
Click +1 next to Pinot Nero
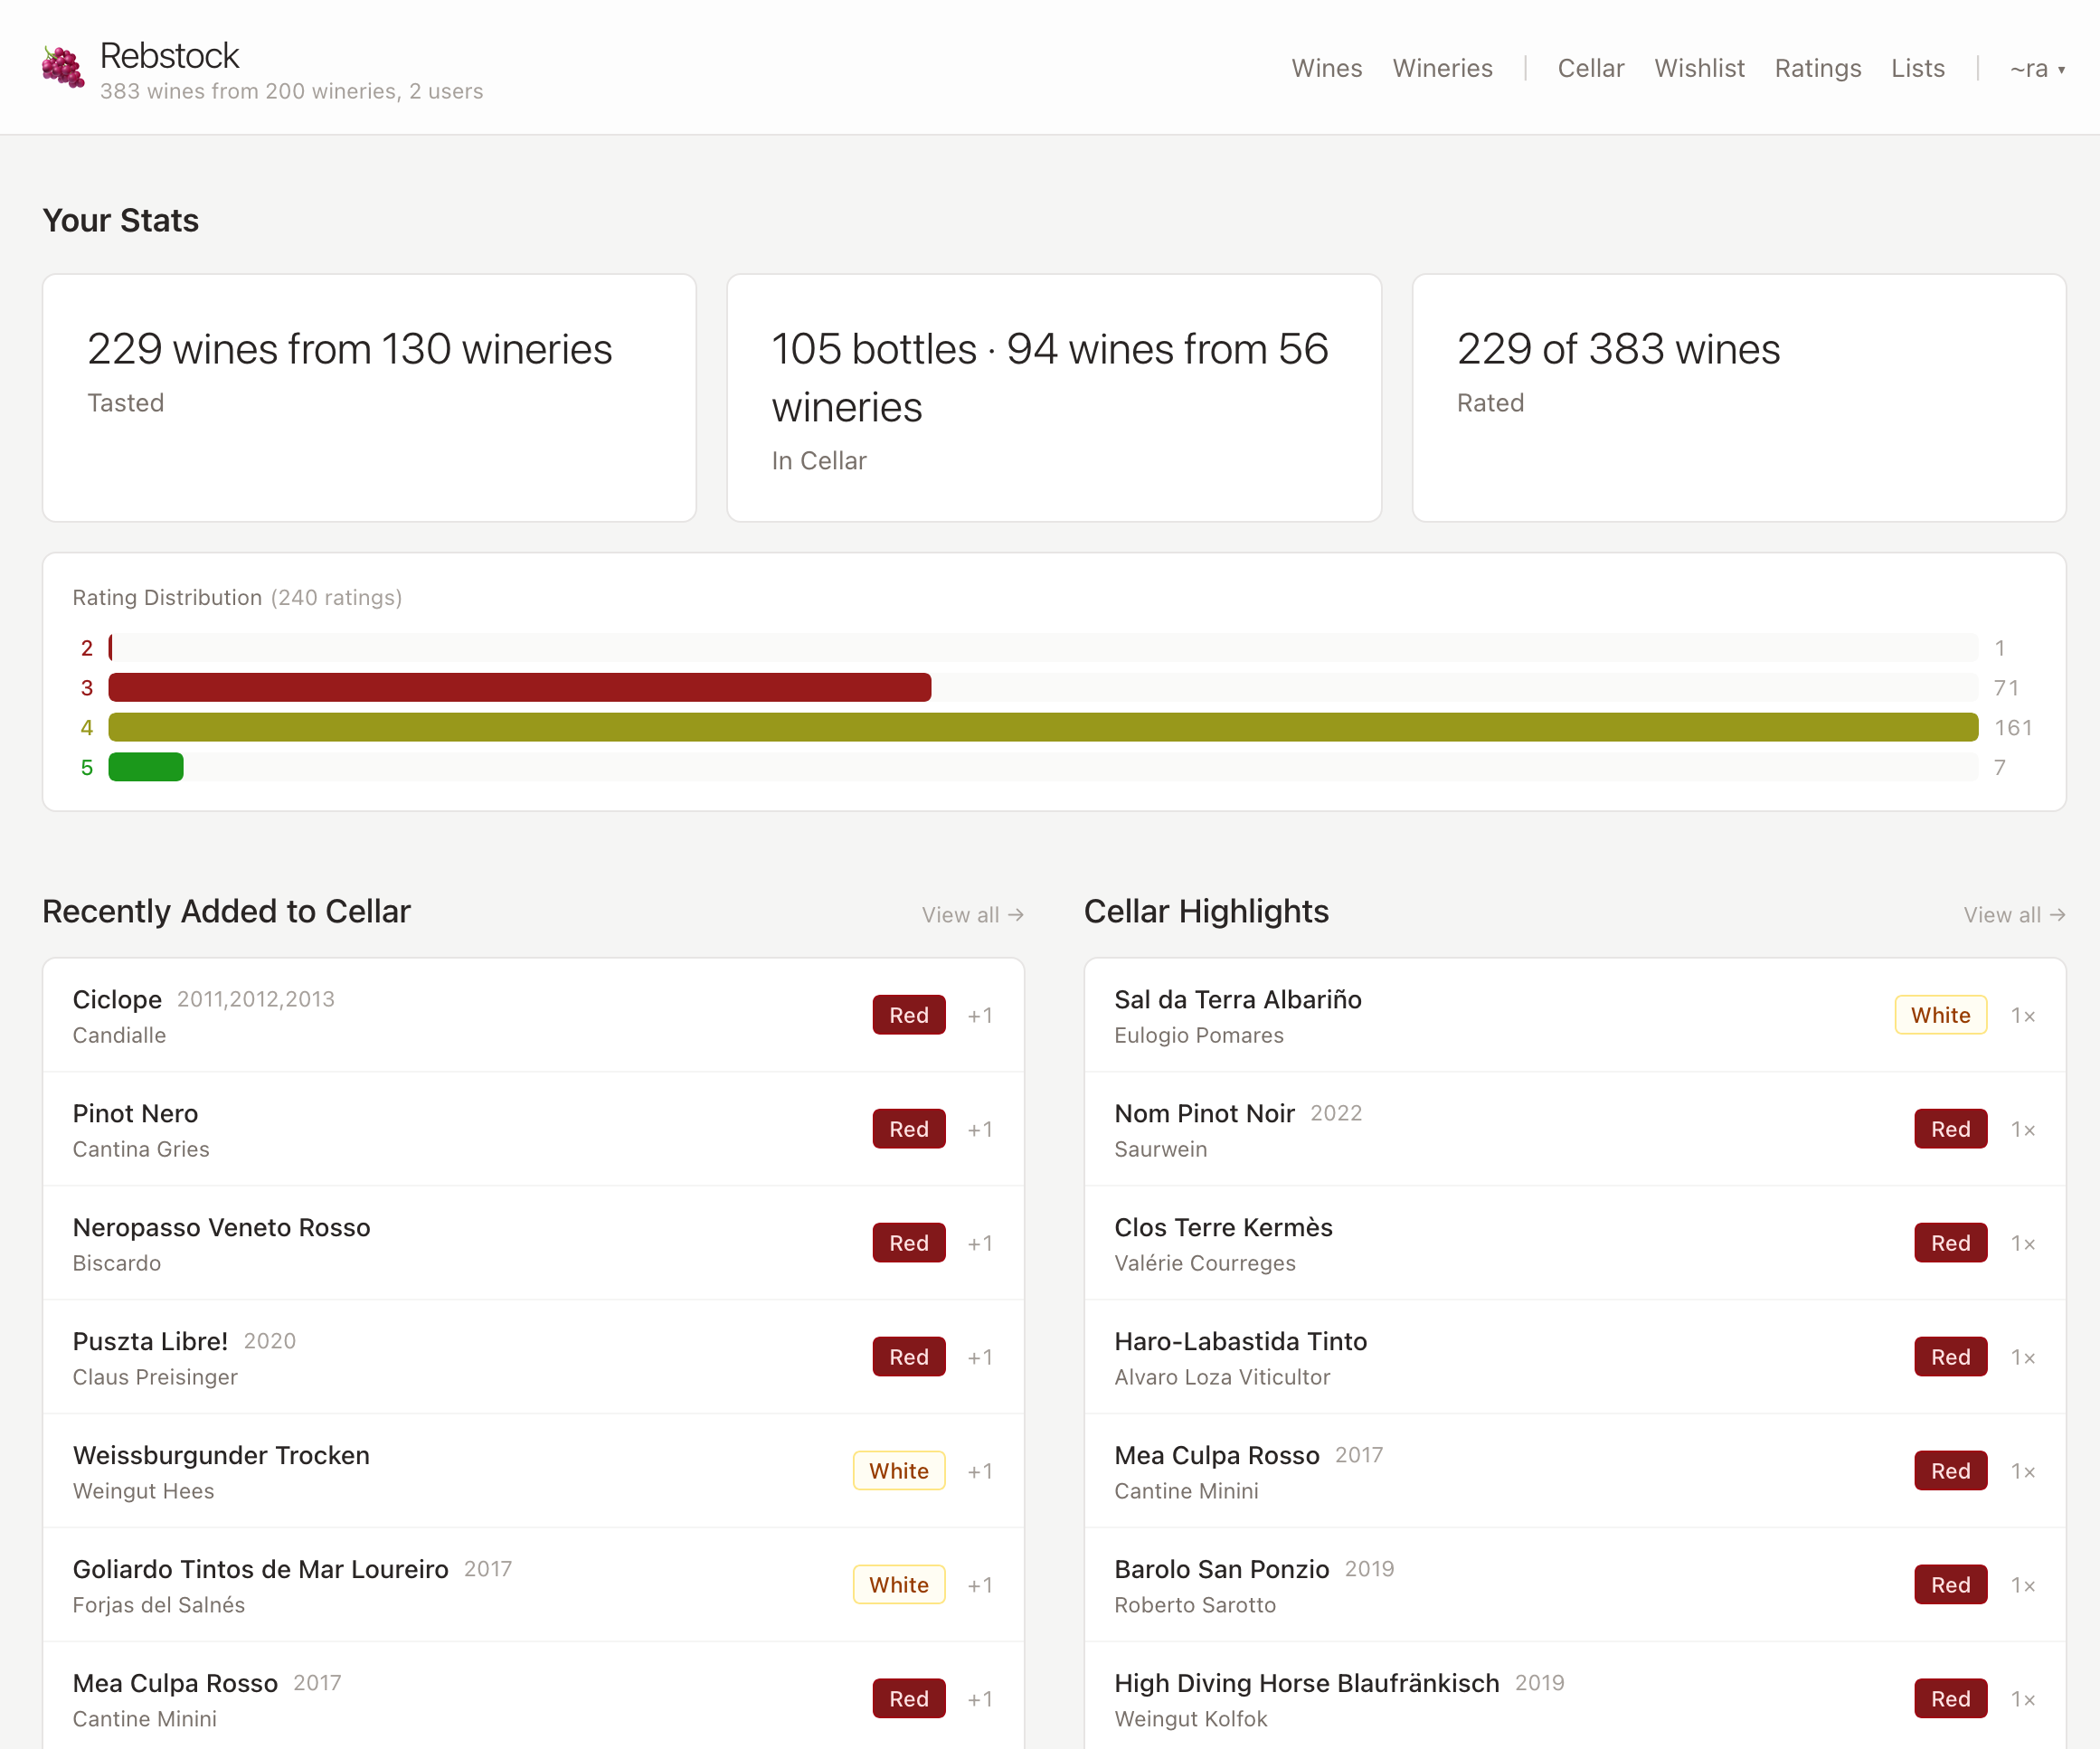pos(980,1129)
